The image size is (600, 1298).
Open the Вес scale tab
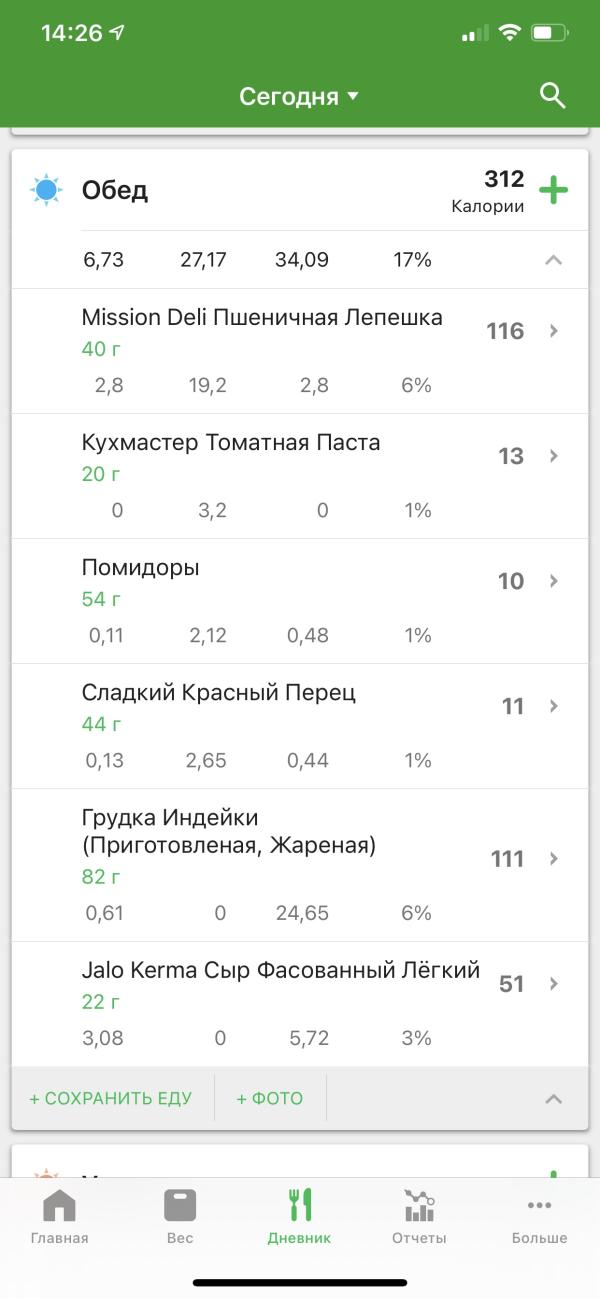pyautogui.click(x=180, y=1217)
